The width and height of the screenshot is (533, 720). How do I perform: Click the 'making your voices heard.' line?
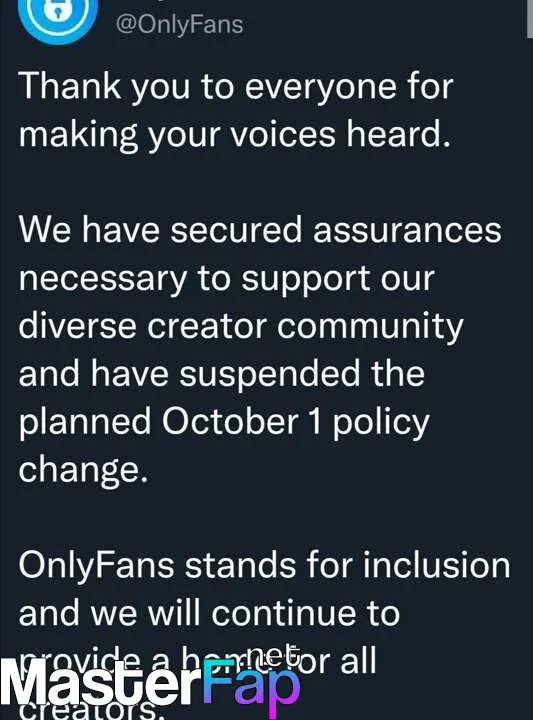pos(235,134)
